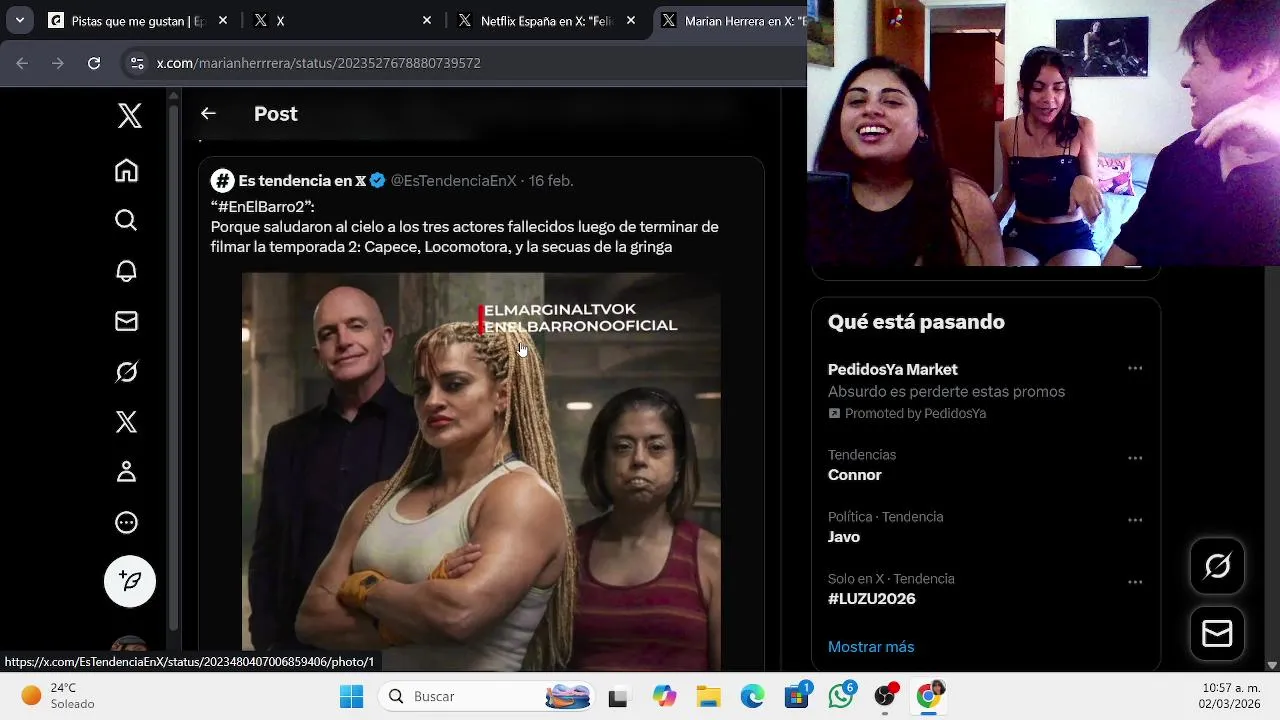
Task: Click 'Es tendencia en X' hashtag avatar
Action: [x=222, y=181]
